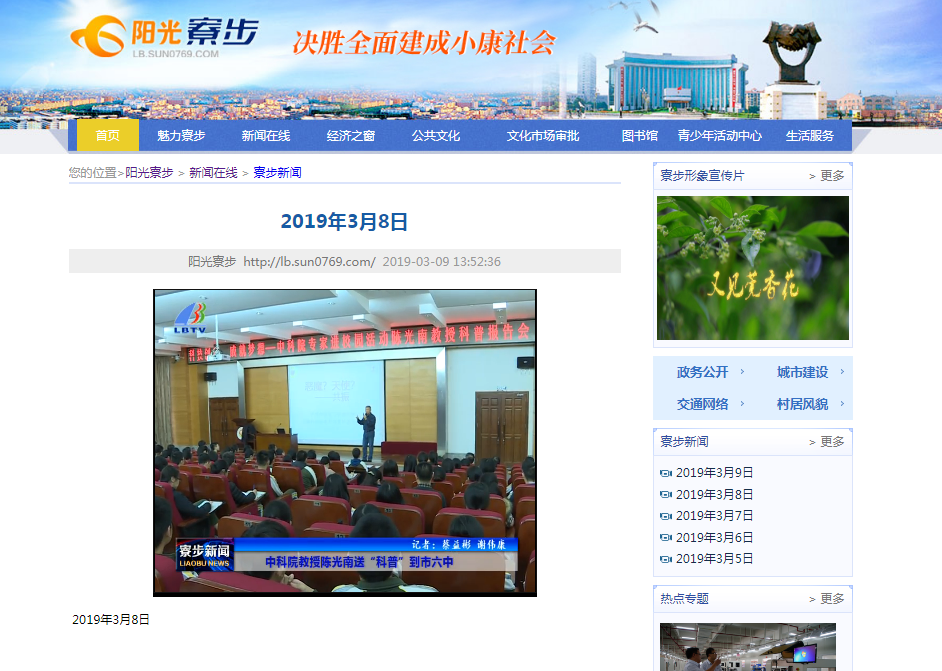Select 经济之窗 in the navigation bar
Viewport: 942px width, 671px height.
351,135
